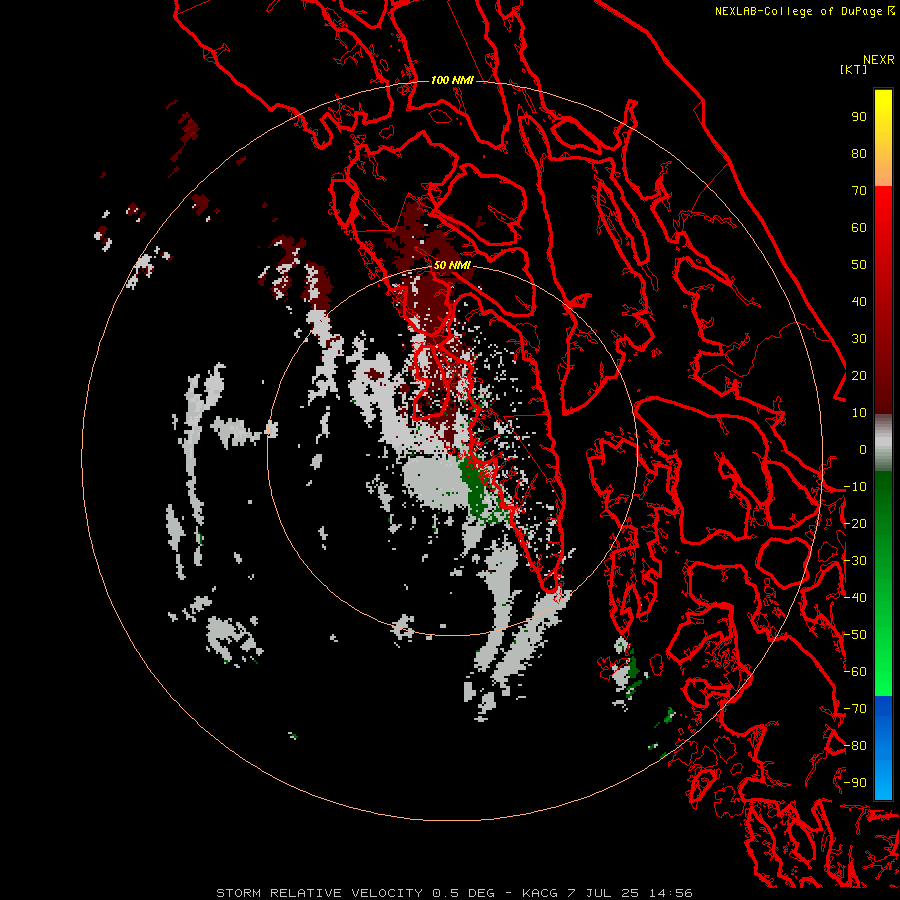Click the -50 value on velocity scale
Screen dimensions: 900x900
click(855, 635)
